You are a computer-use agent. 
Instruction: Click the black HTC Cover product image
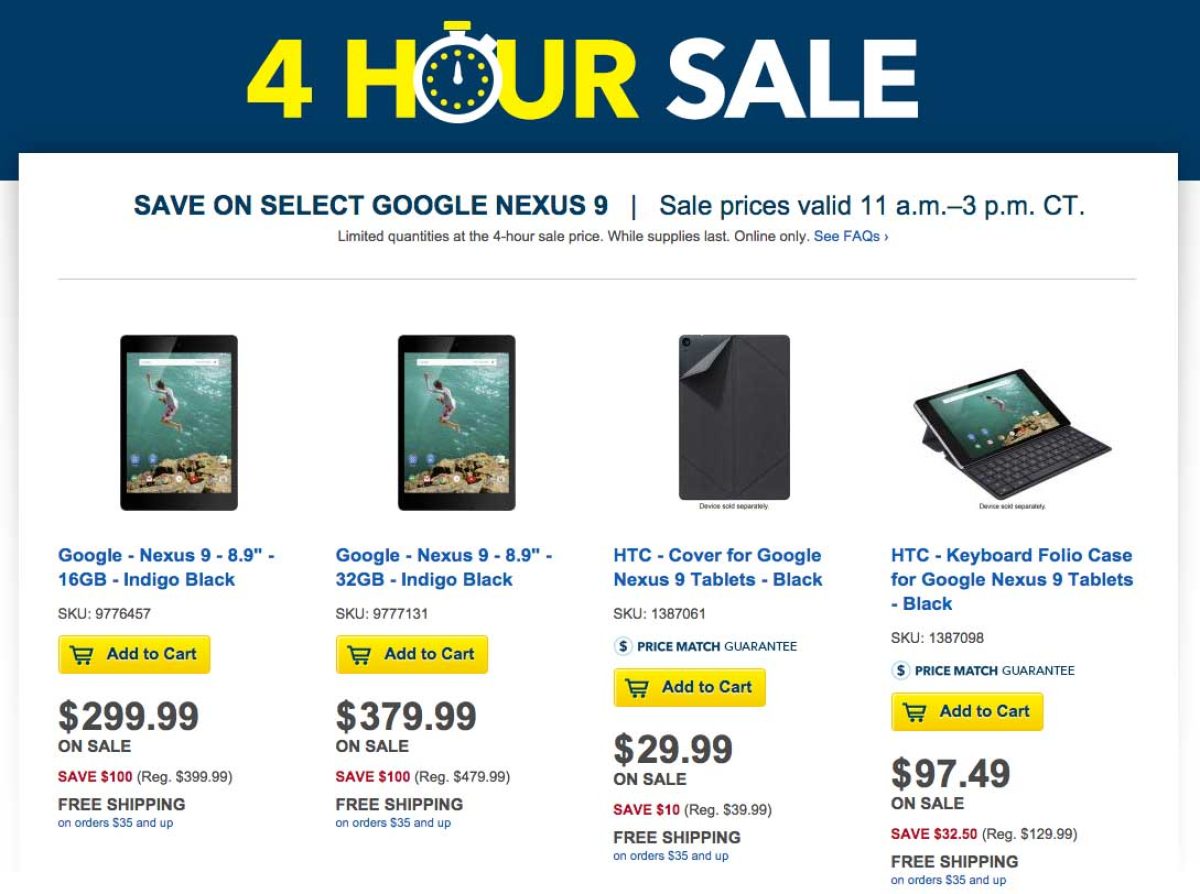click(734, 417)
